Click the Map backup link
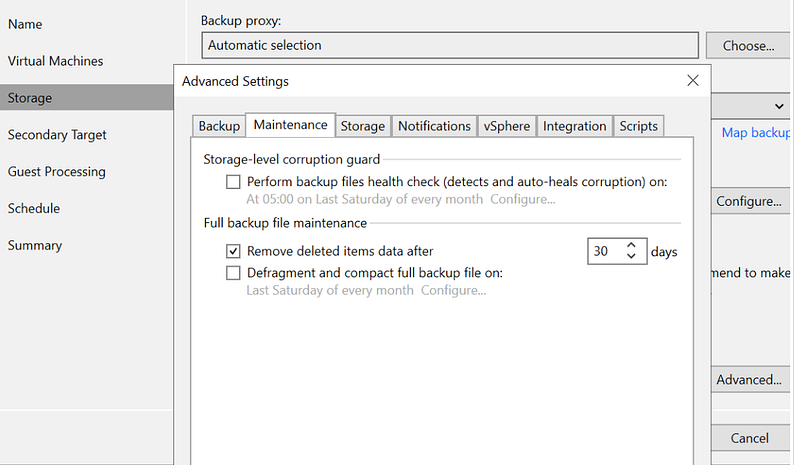 tap(755, 133)
